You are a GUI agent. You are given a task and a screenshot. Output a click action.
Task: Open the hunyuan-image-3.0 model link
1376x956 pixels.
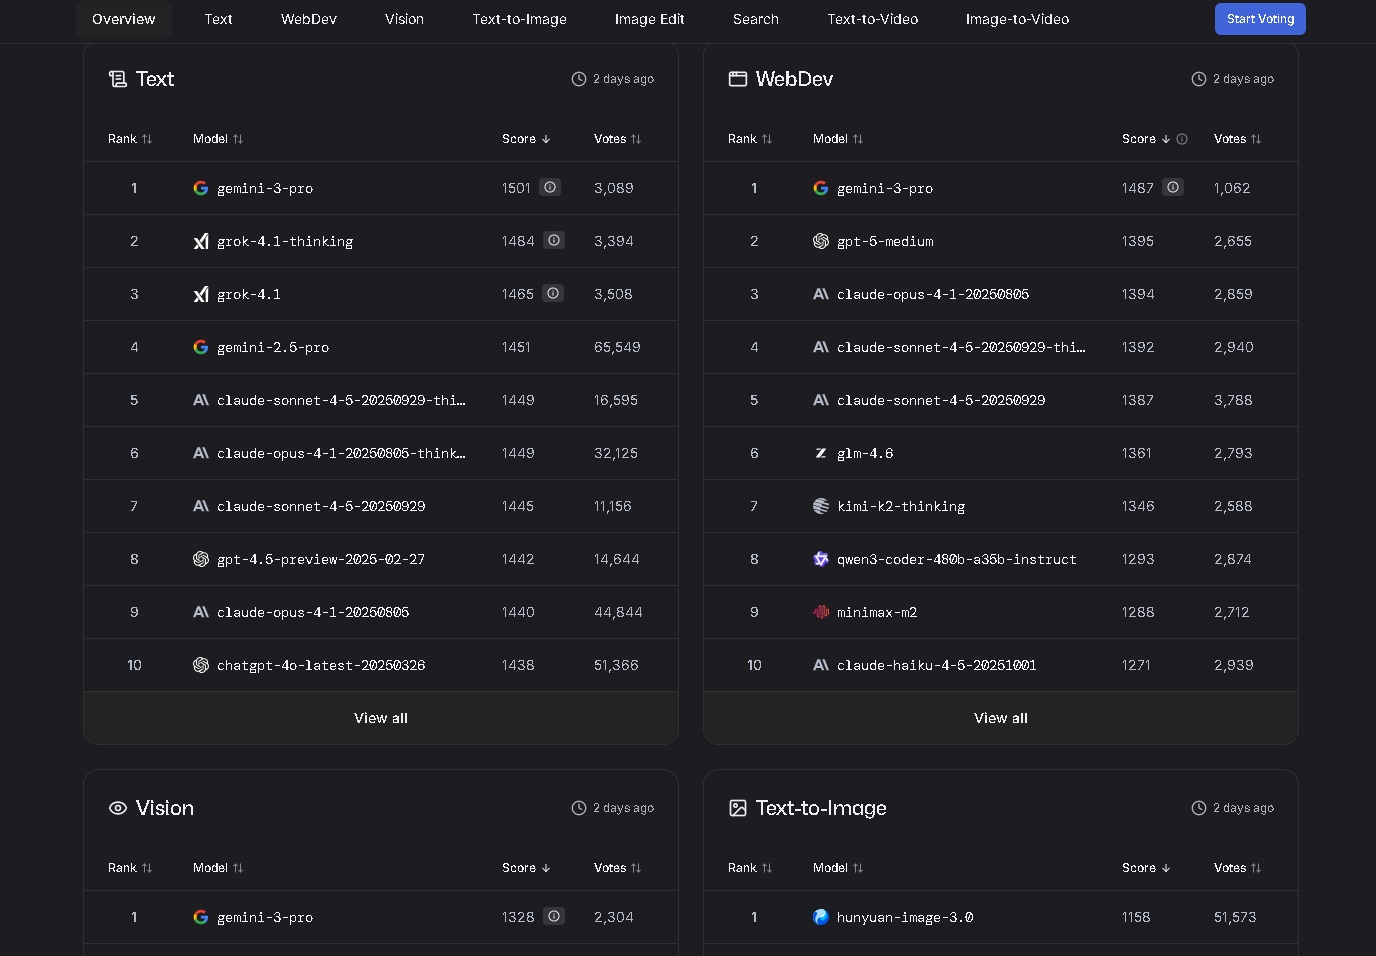tap(905, 917)
